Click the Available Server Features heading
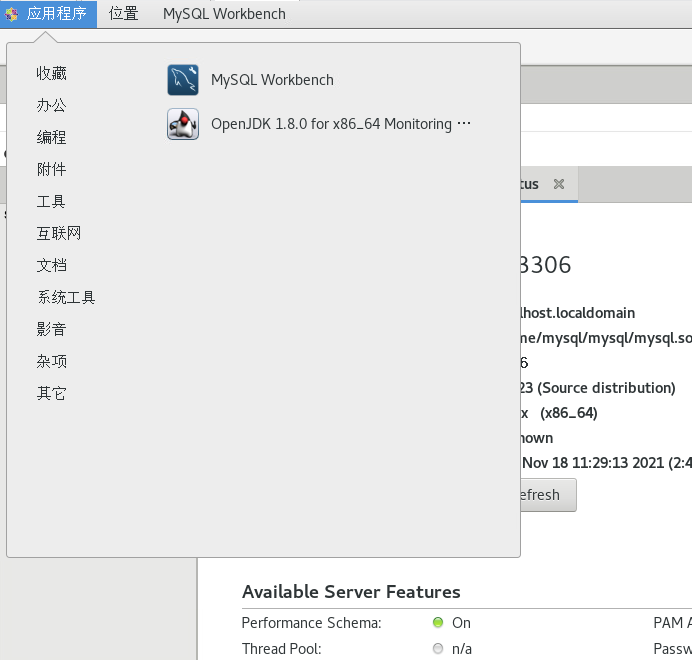The image size is (692, 660). [351, 592]
